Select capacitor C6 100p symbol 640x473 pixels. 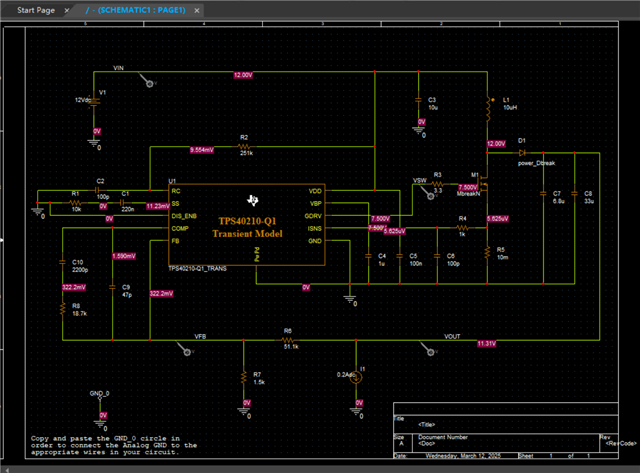click(x=437, y=256)
